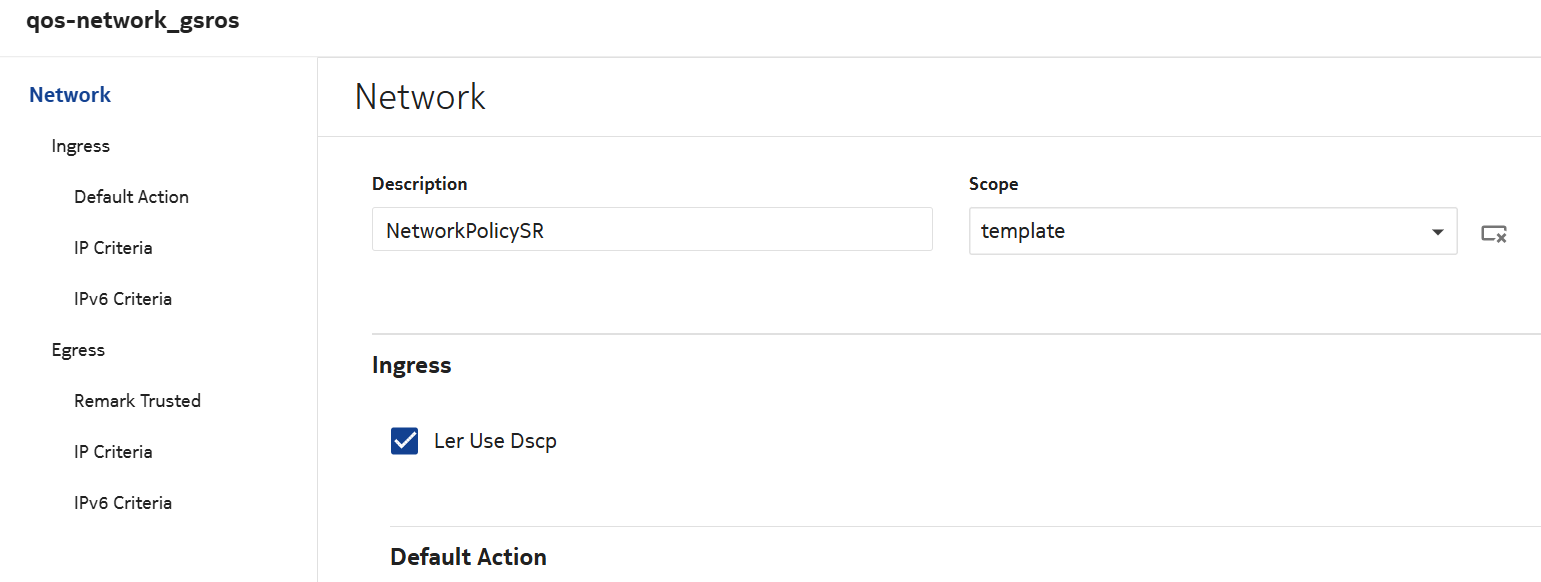The image size is (1541, 582).
Task: Select IP Criteria under sidebar Egress
Action: (113, 452)
